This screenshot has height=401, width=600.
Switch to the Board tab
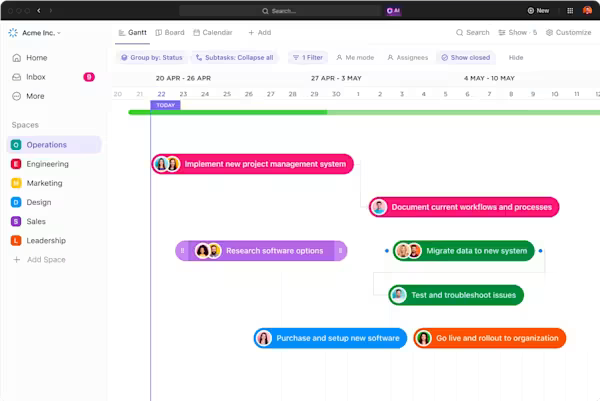coord(169,33)
